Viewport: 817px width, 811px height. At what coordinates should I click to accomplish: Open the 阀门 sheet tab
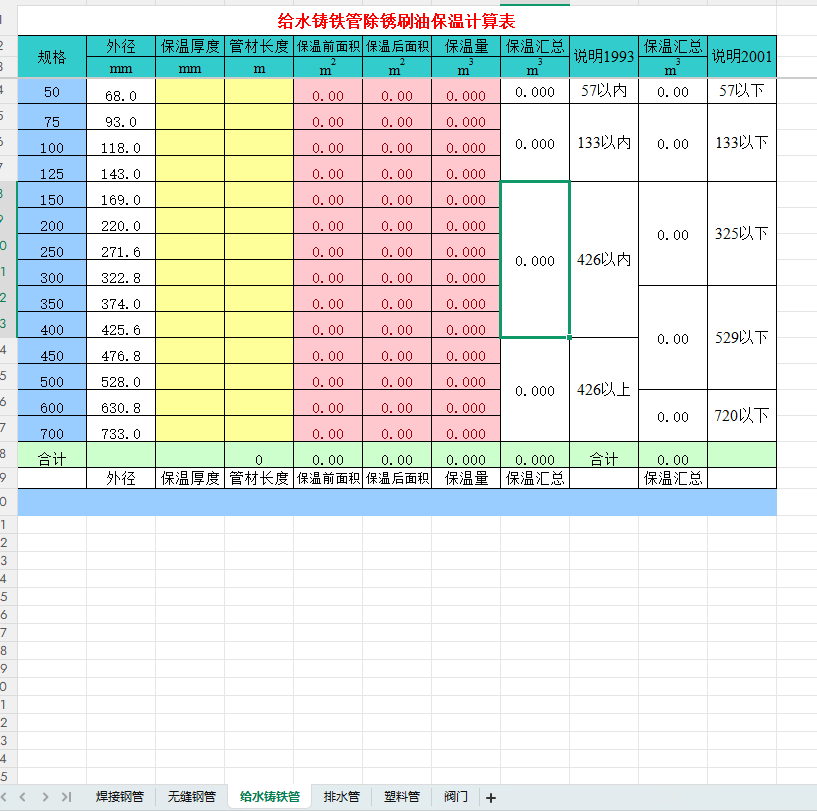[x=455, y=797]
